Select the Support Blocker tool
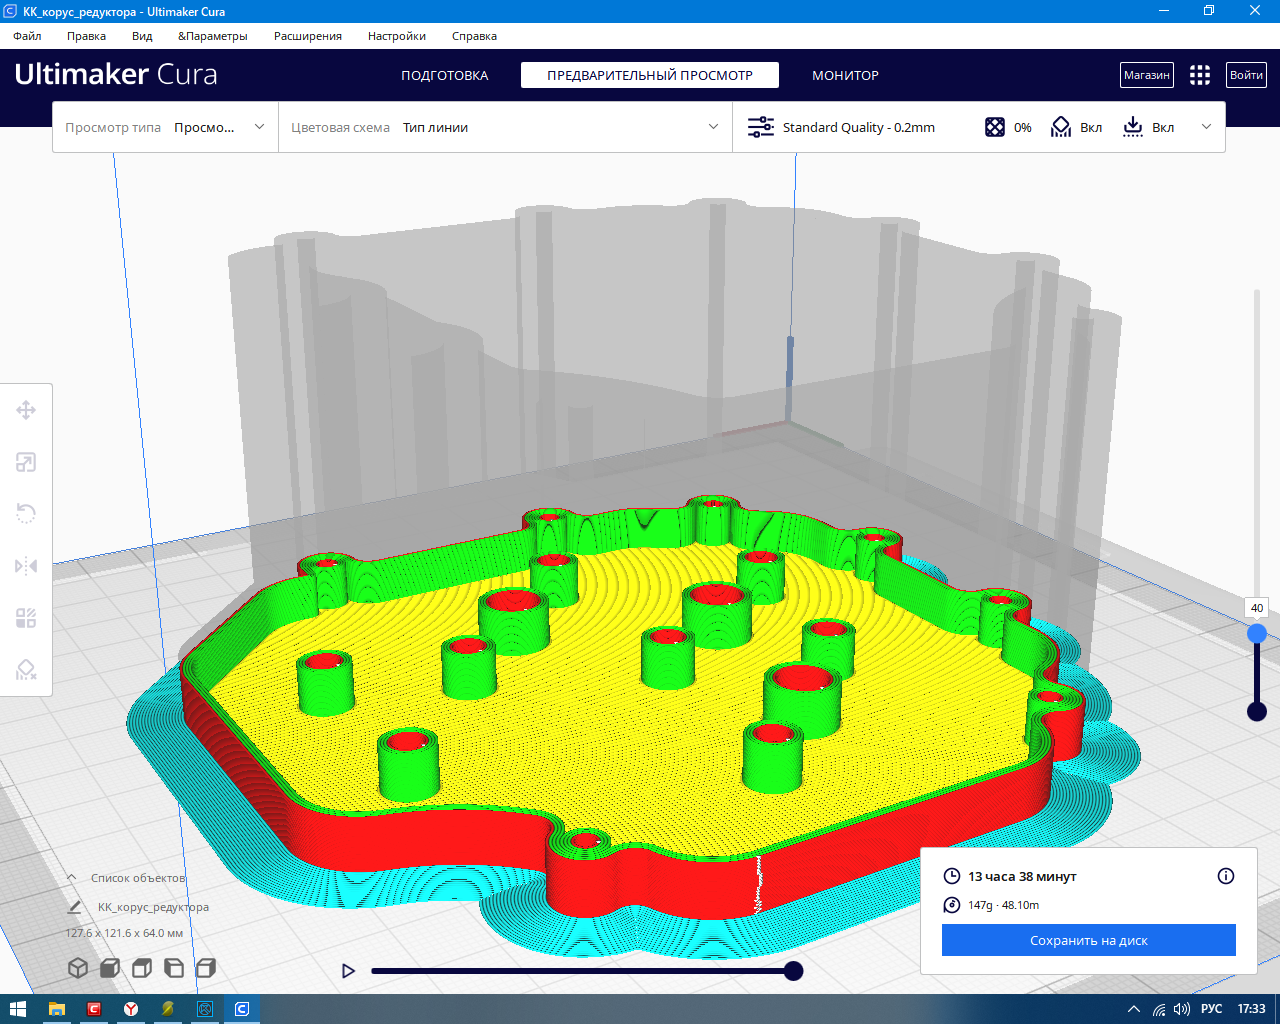 point(26,670)
